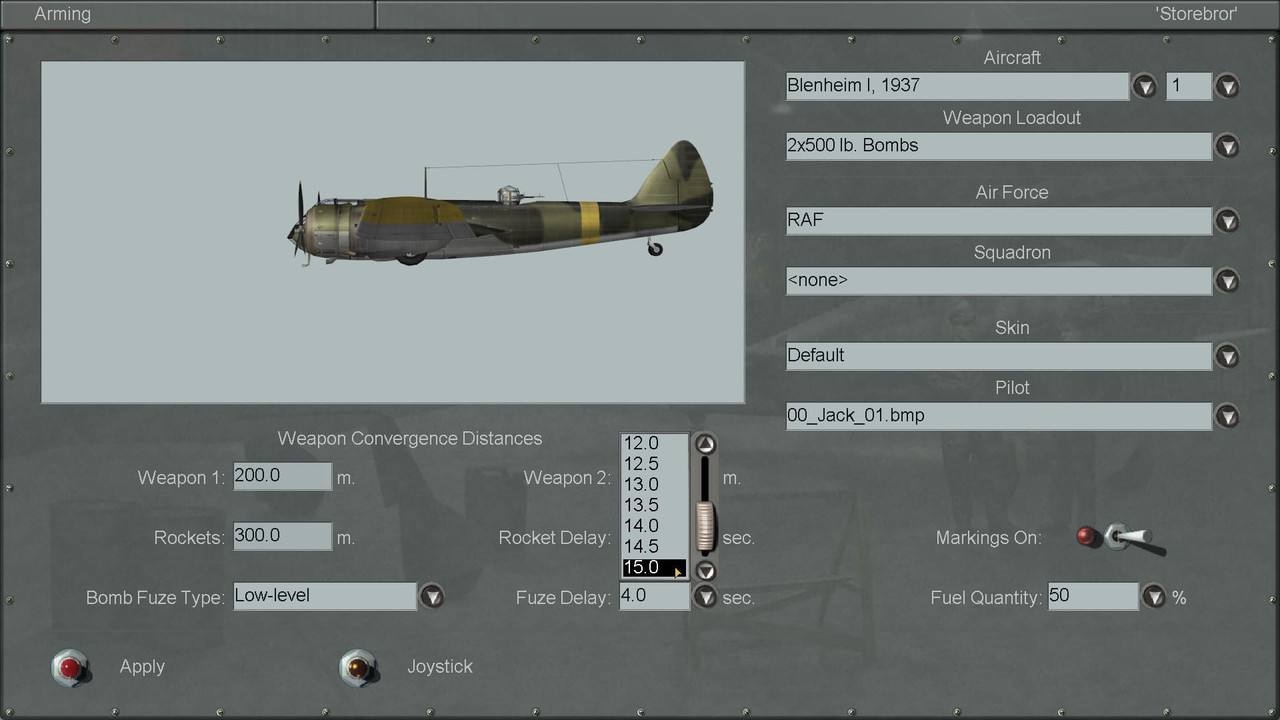This screenshot has height=720, width=1280.
Task: Click the Pilot 00_Jack_01.bmp field
Action: [x=999, y=416]
